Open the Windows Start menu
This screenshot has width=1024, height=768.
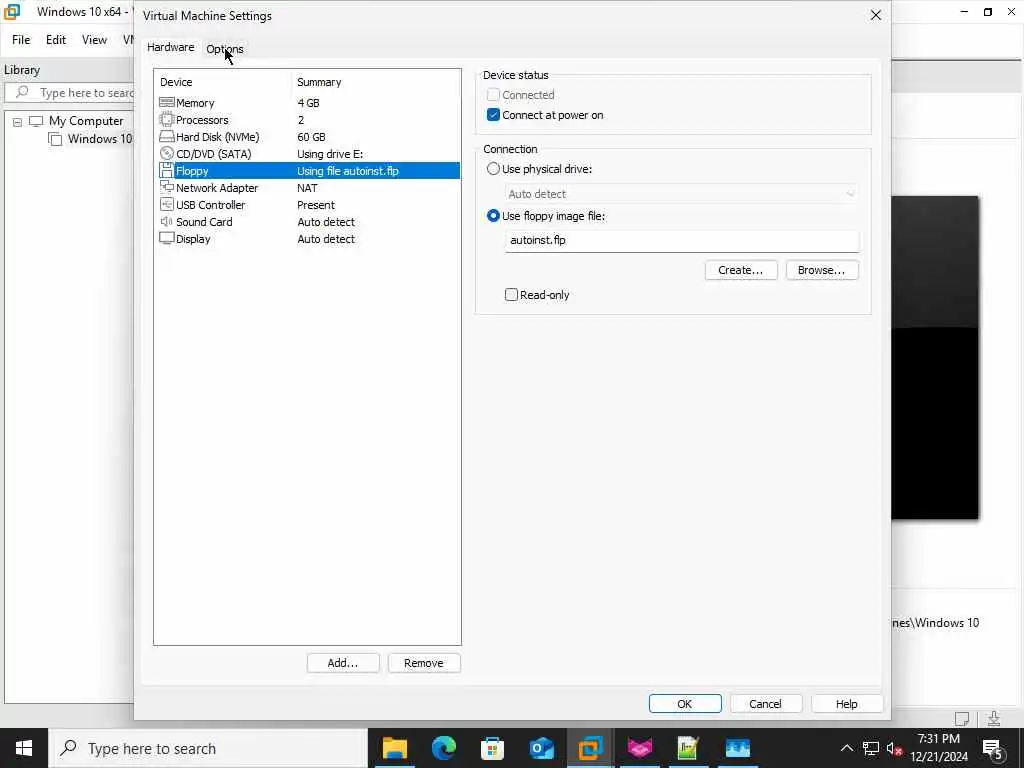pyautogui.click(x=24, y=748)
